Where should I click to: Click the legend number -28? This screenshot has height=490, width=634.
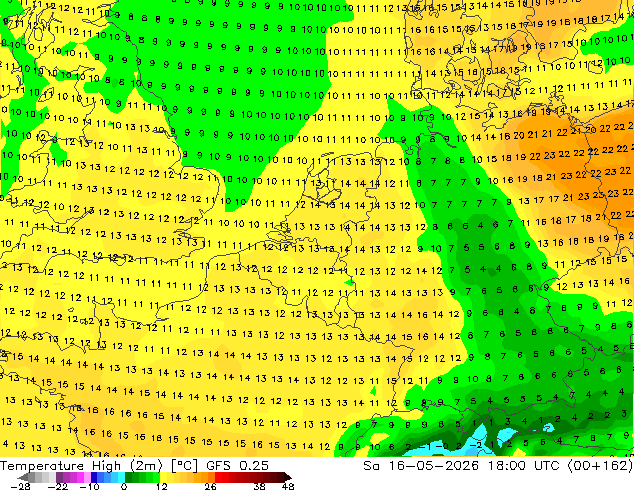[x=20, y=486]
